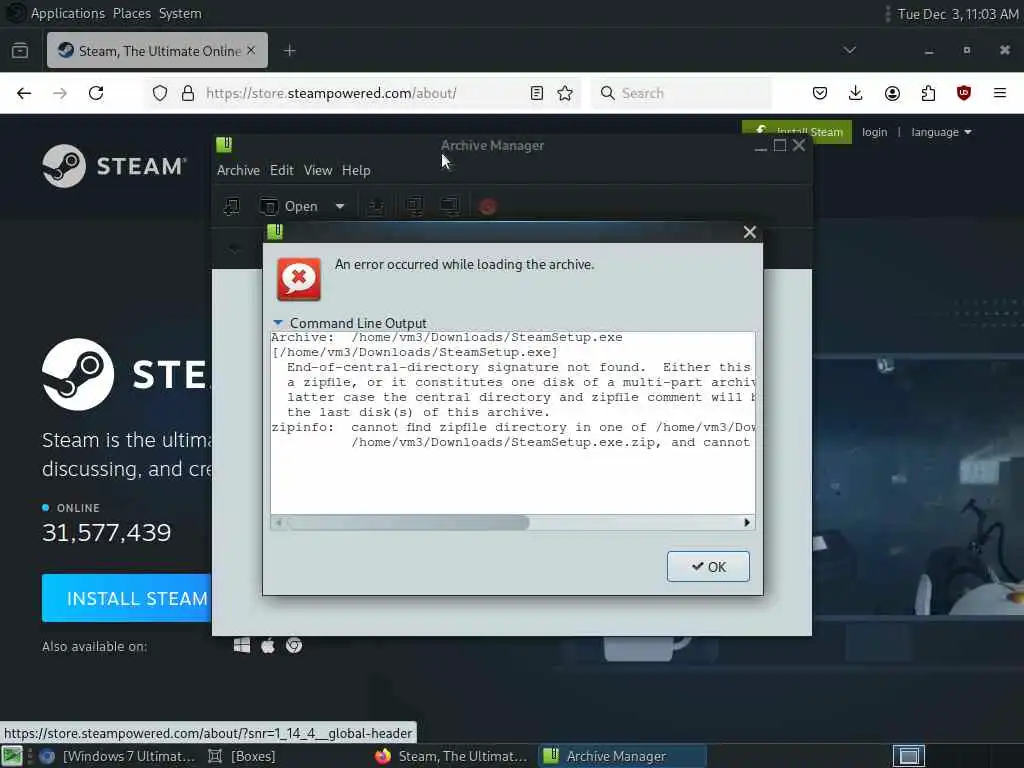
Task: Open the Places menu in top panel
Action: (131, 13)
